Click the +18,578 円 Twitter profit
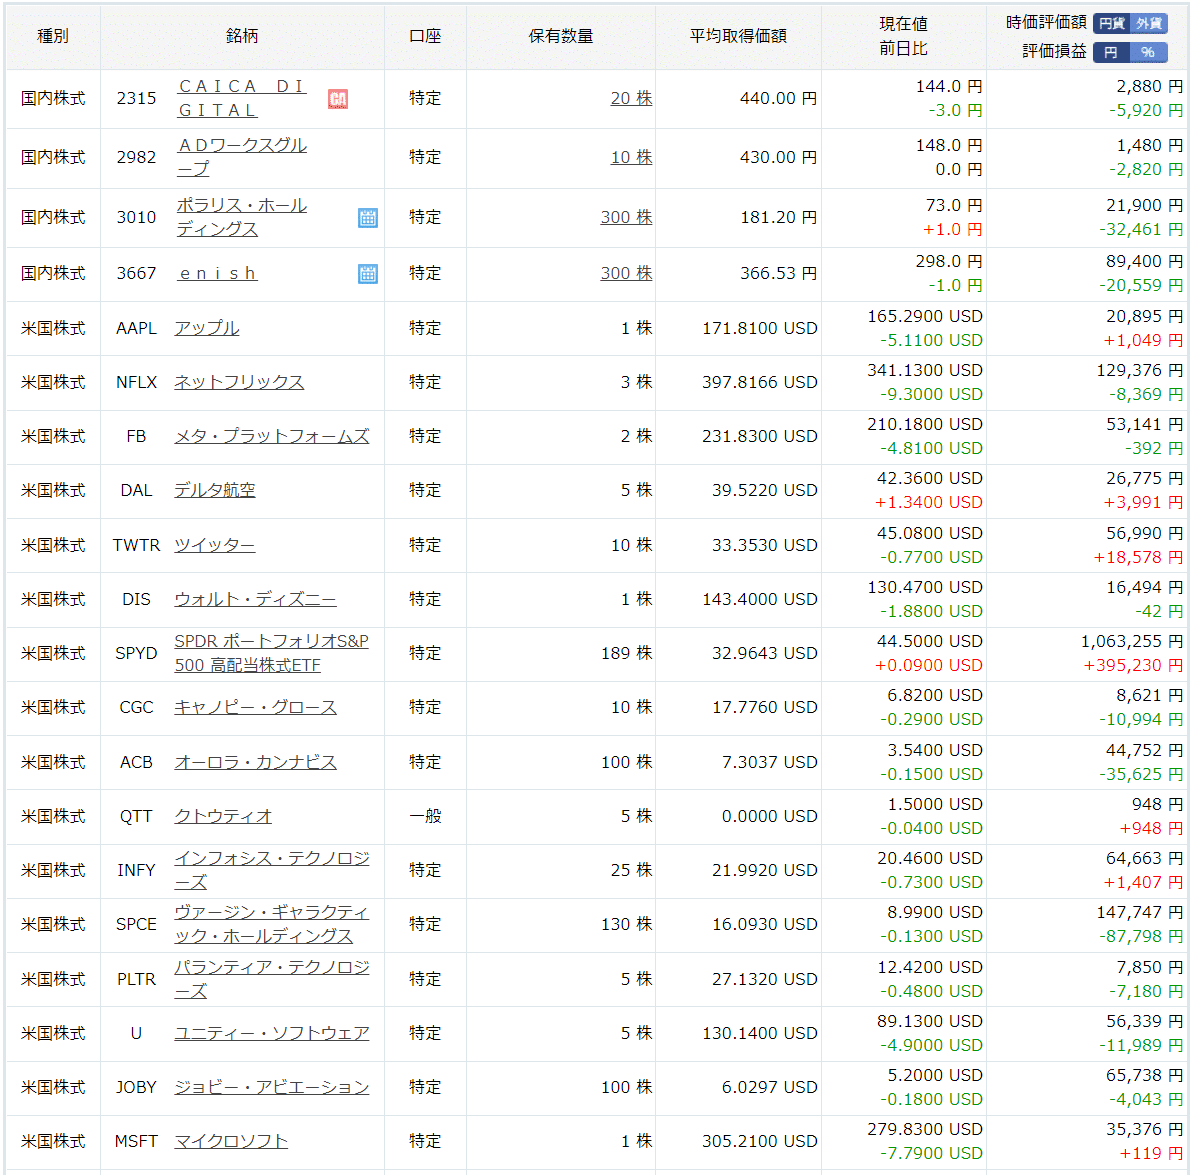This screenshot has height=1175, width=1198. click(1138, 558)
